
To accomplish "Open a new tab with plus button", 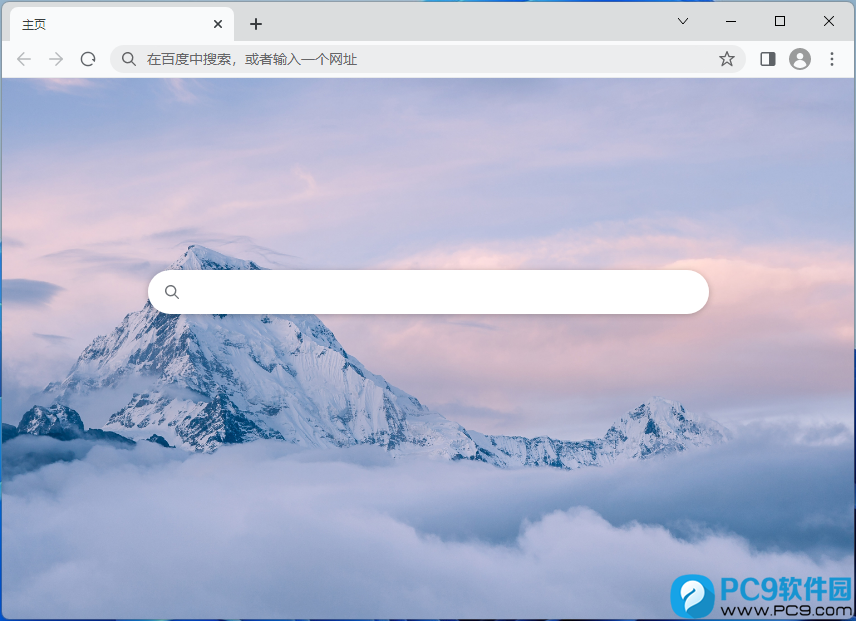I will (255, 24).
